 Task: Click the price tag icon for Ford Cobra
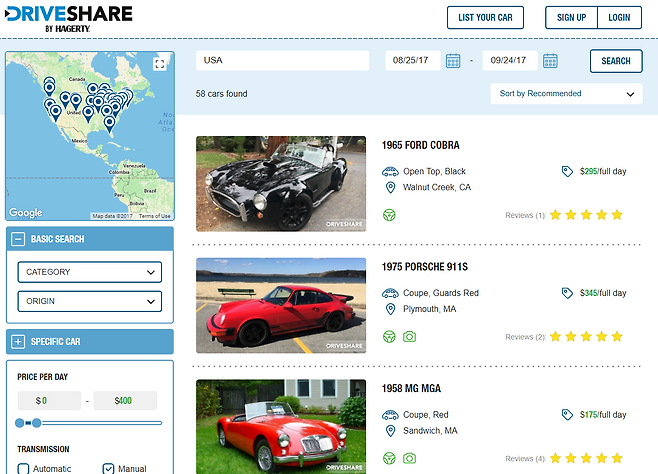click(569, 171)
